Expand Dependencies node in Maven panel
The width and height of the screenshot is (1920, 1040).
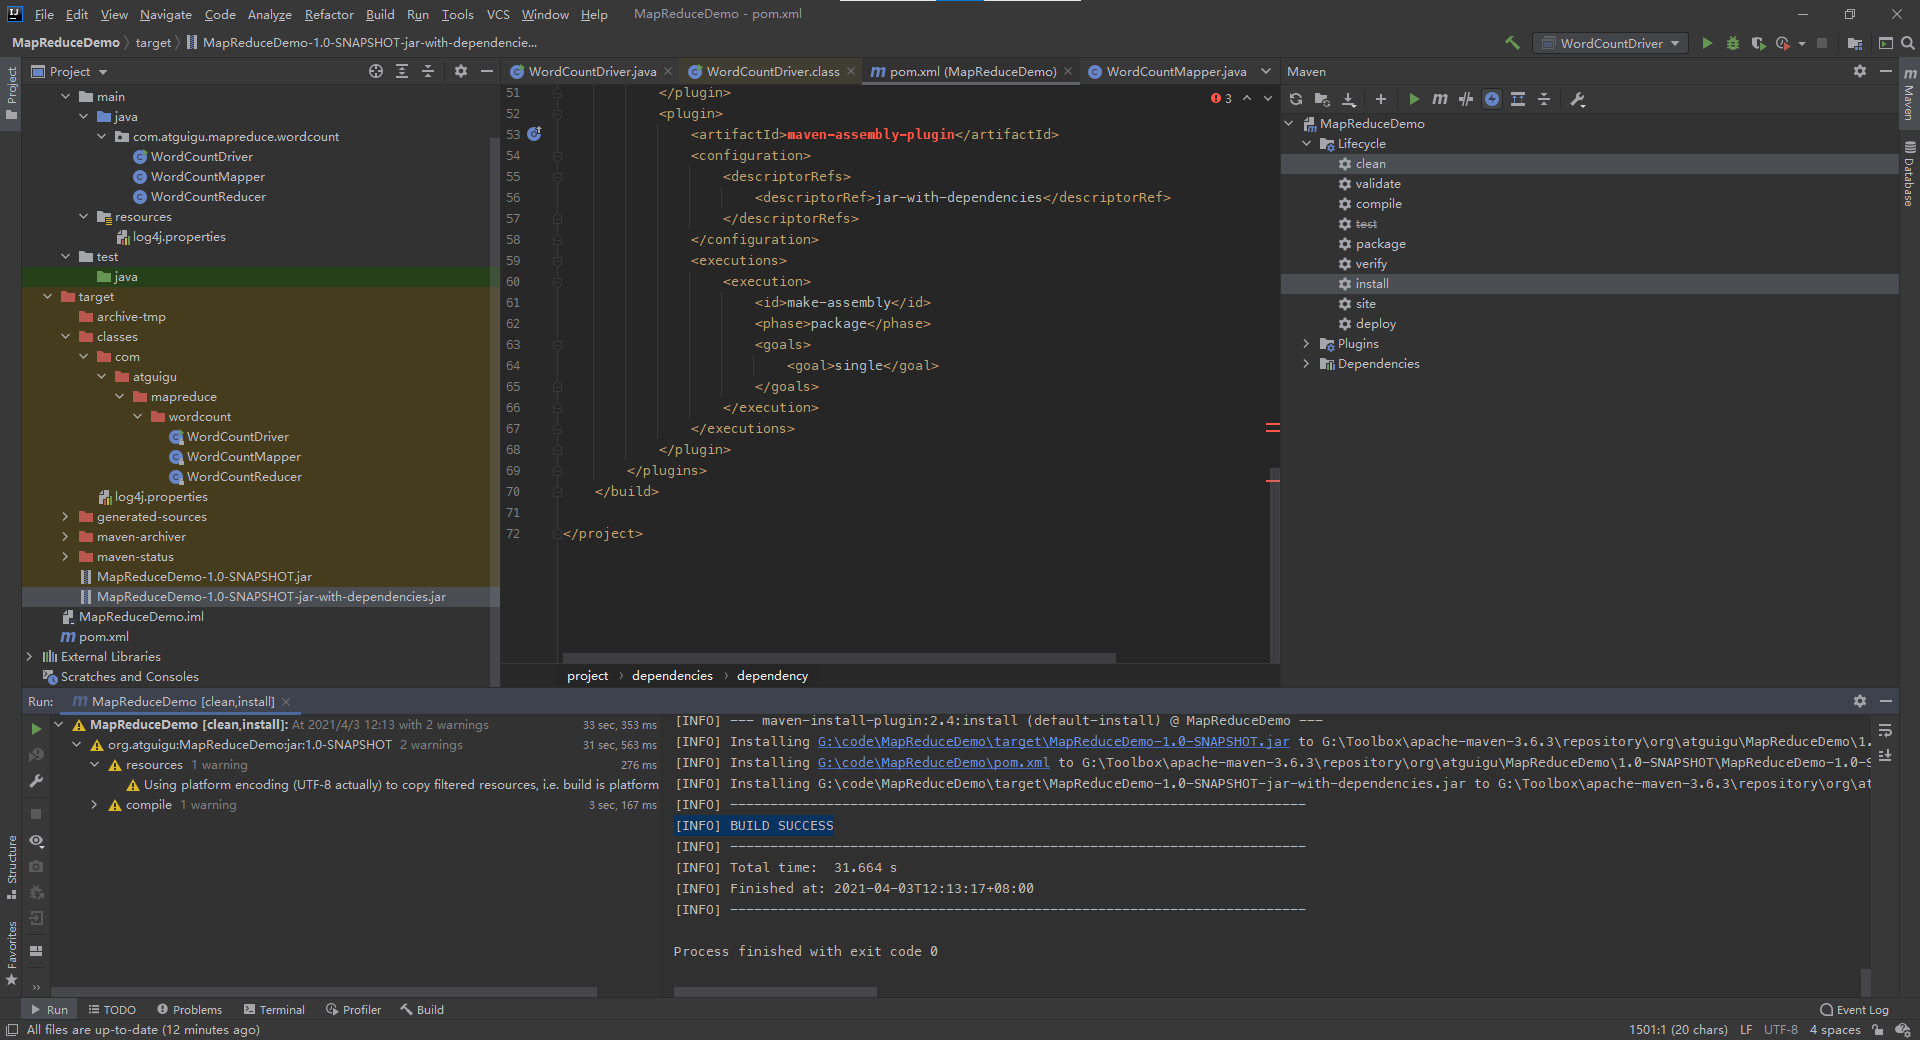[1306, 363]
